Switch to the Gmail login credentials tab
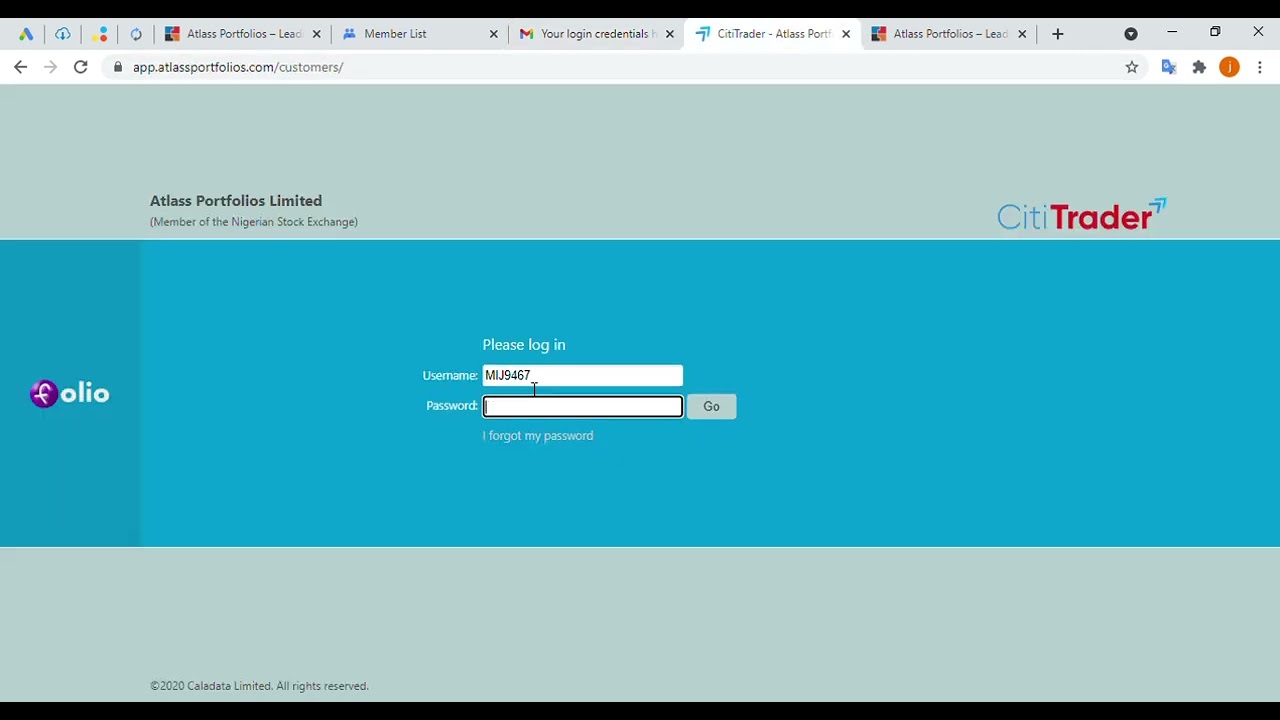This screenshot has height=720, width=1280. click(597, 34)
